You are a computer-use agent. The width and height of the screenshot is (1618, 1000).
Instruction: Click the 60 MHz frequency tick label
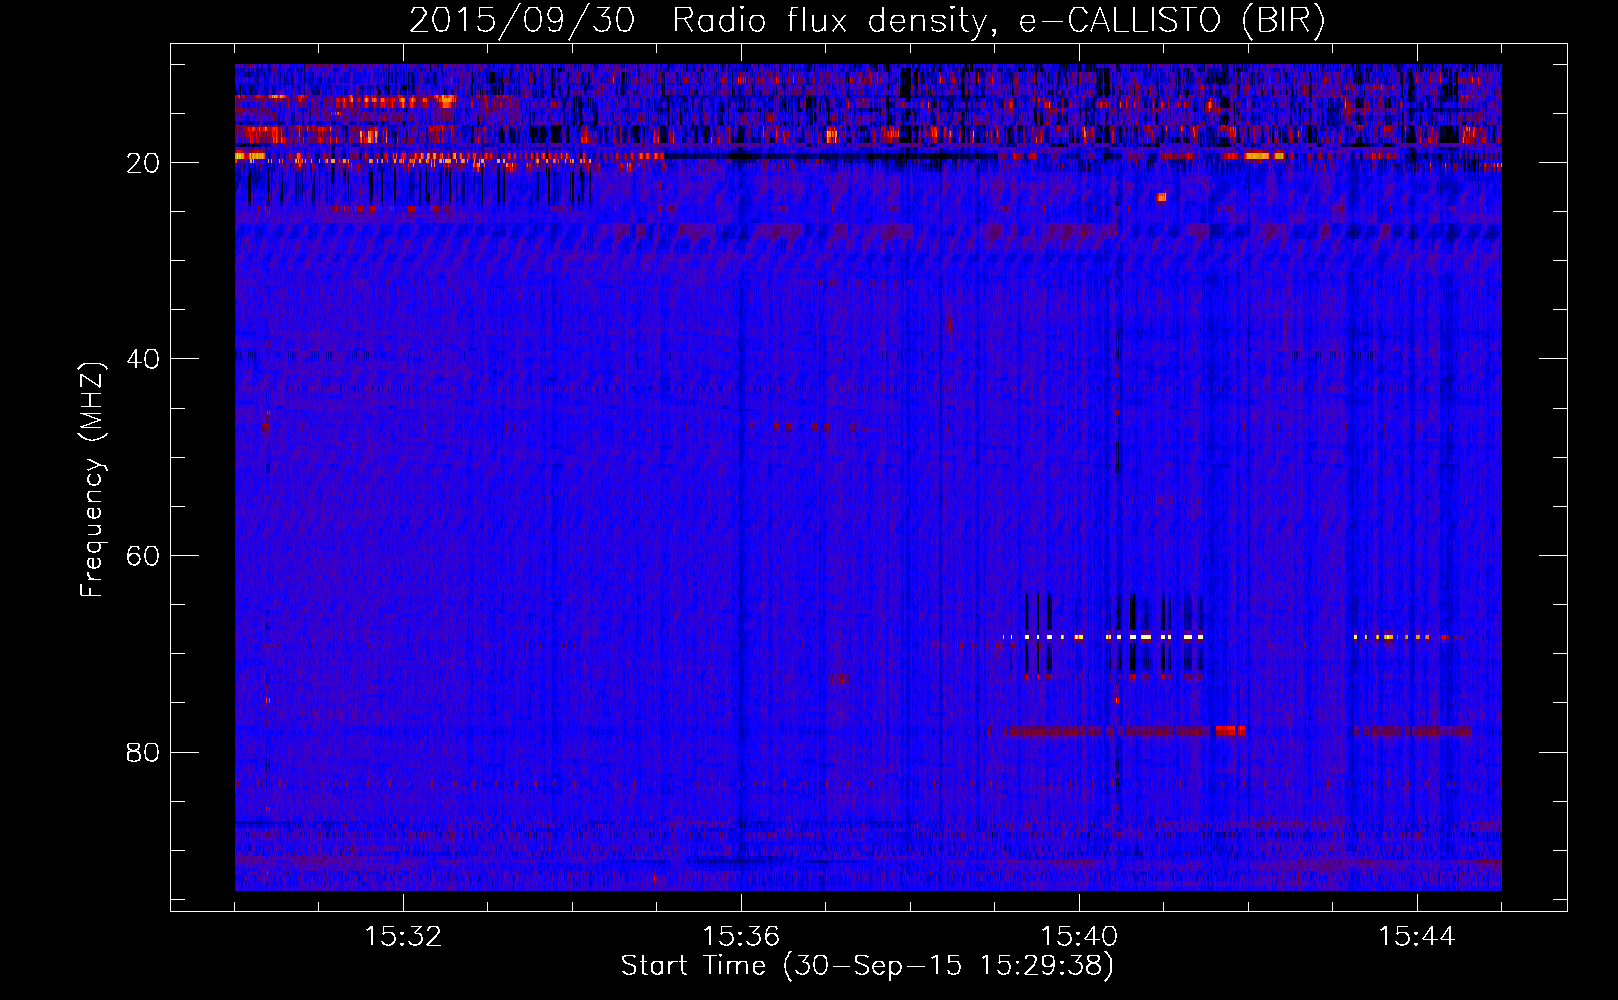coord(144,556)
